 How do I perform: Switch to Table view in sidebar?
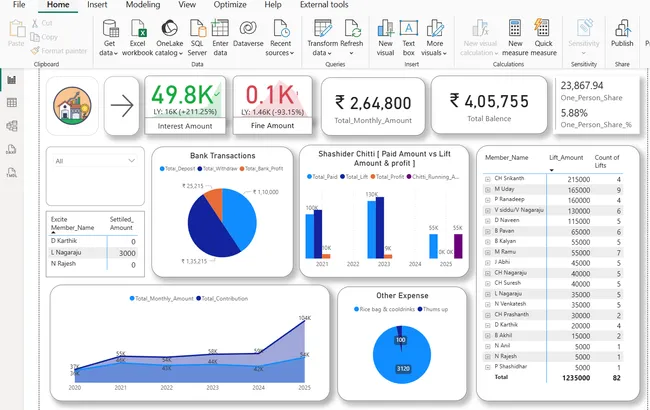(x=12, y=102)
